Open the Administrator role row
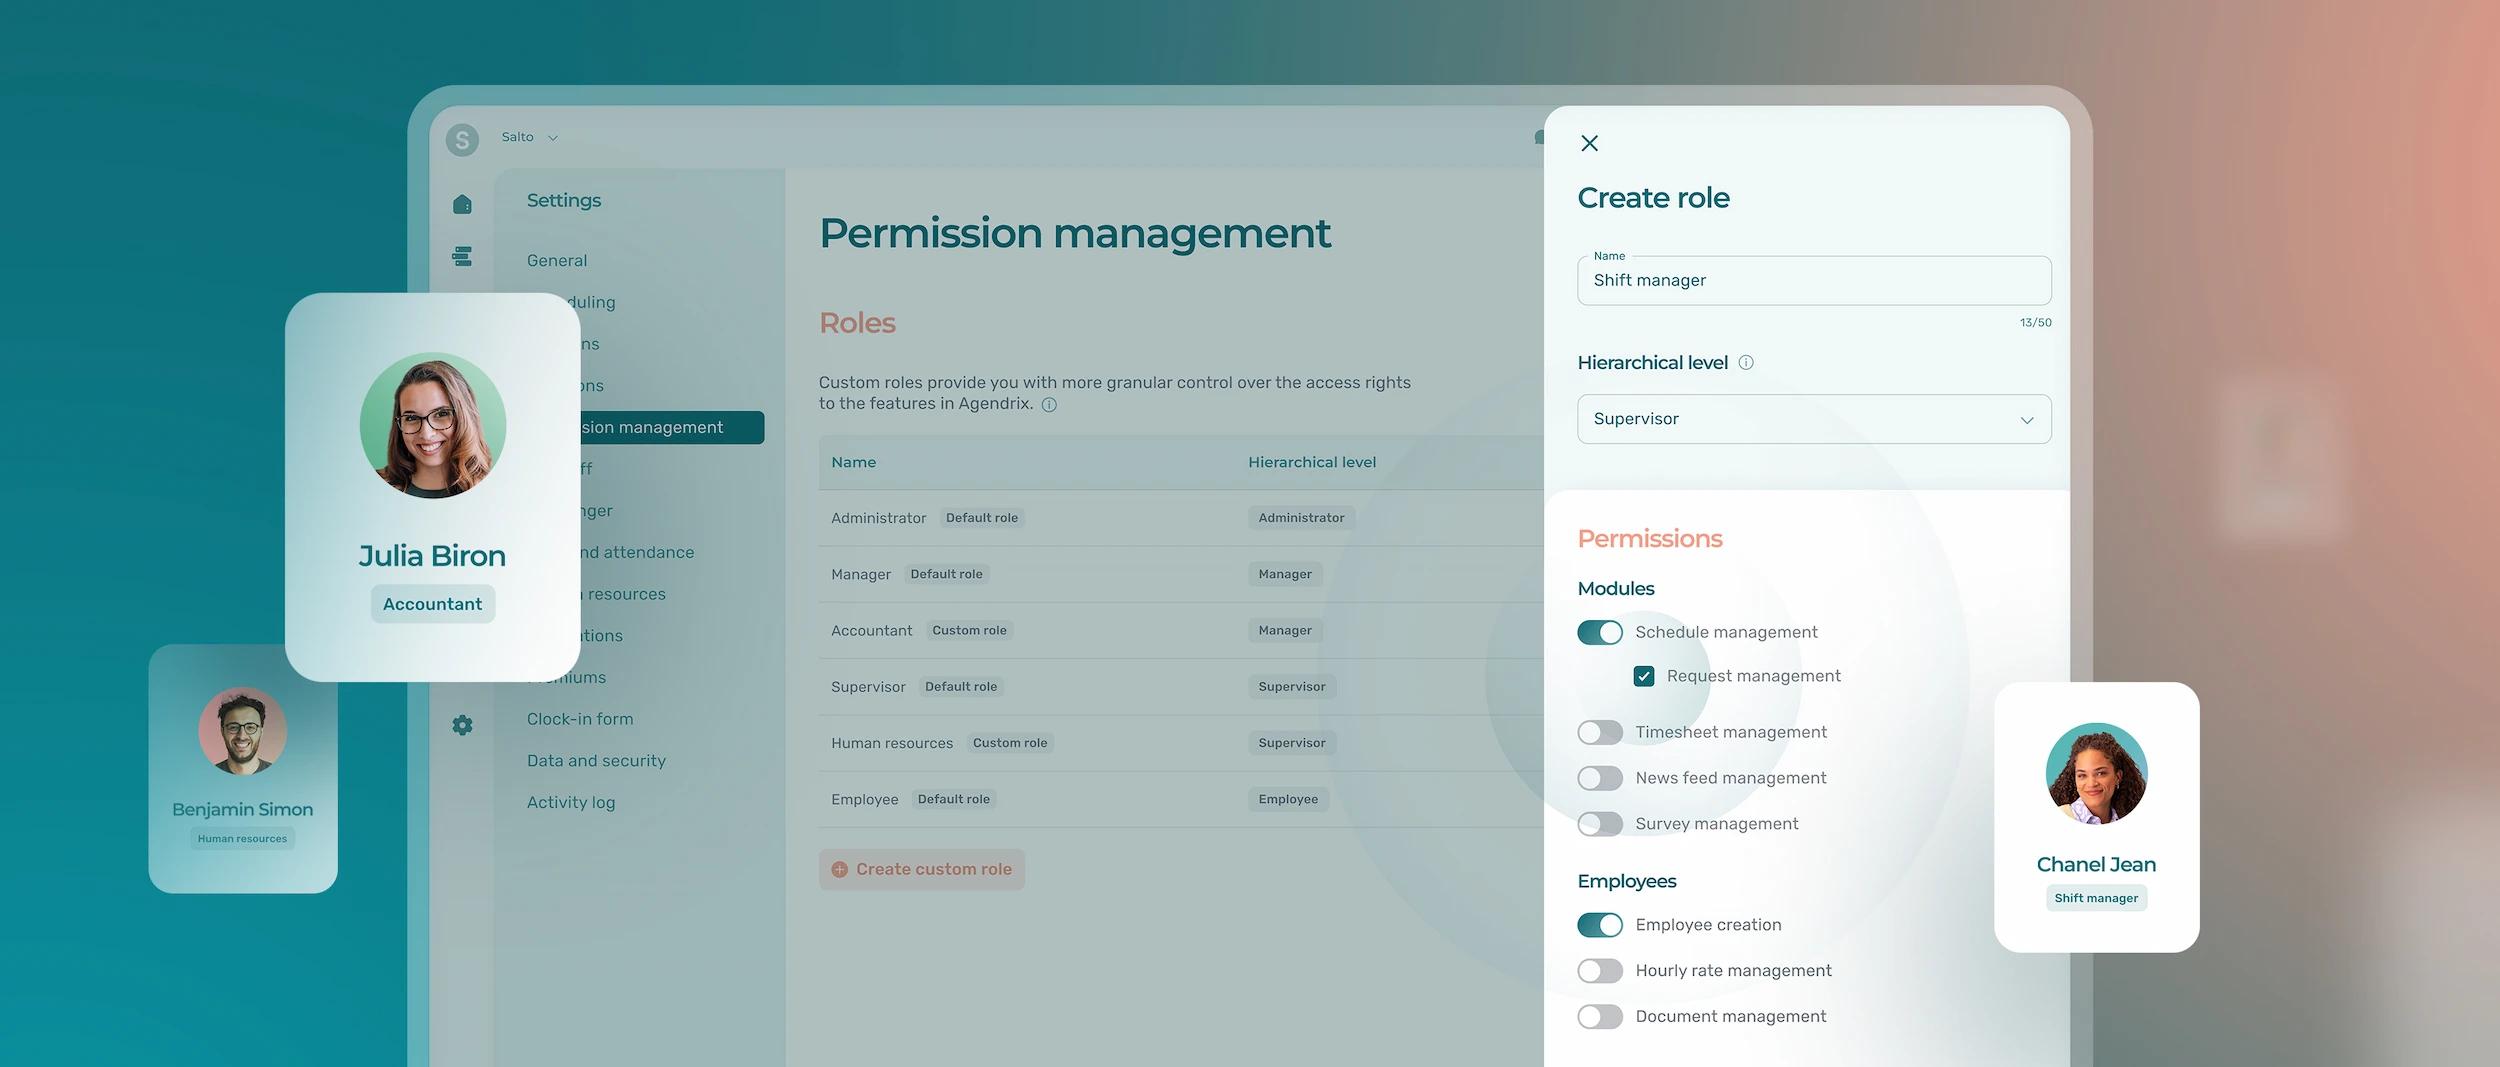This screenshot has width=2500, height=1067. [1180, 518]
